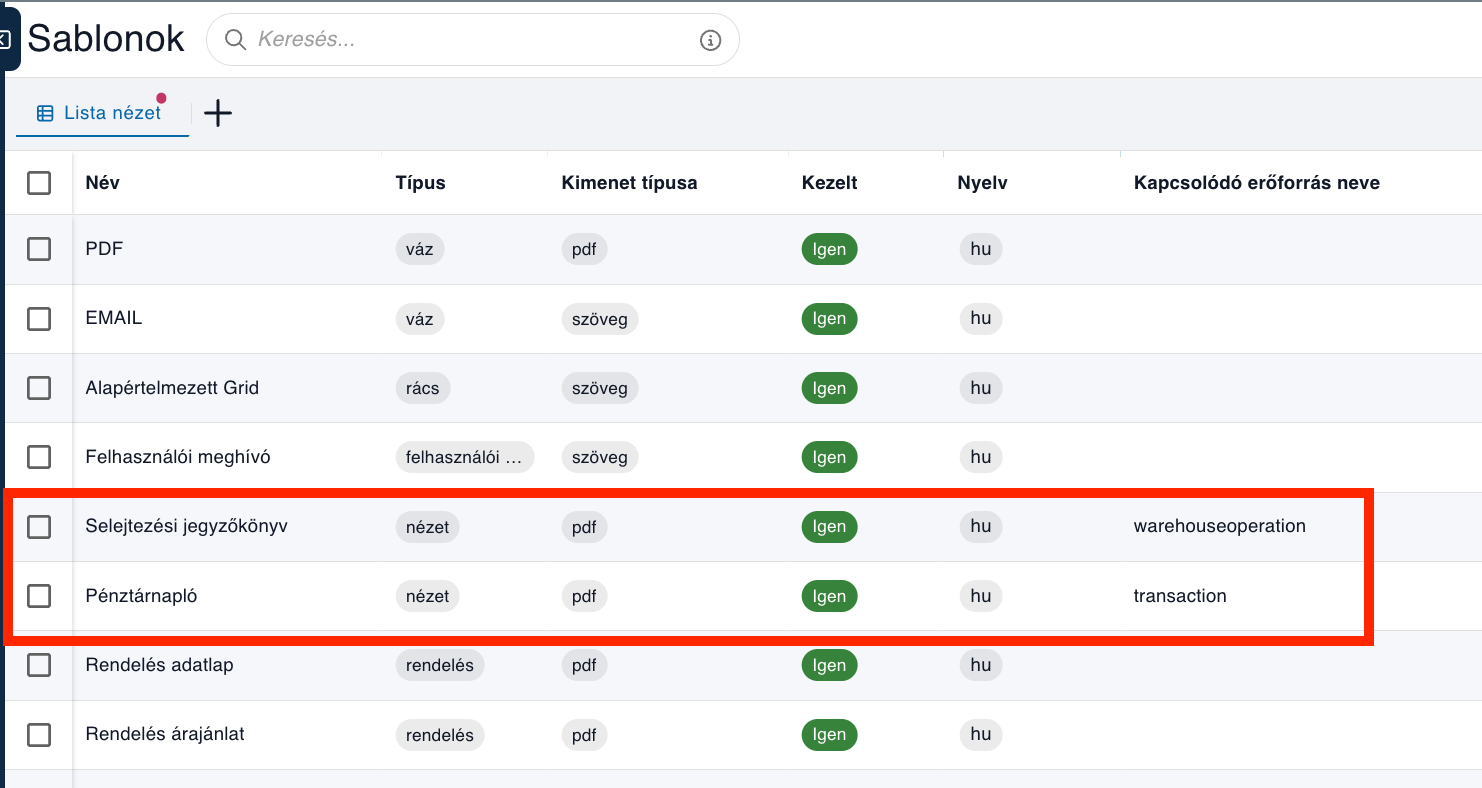
Task: Open the Rendelés adatlap template
Action: pyautogui.click(x=160, y=665)
